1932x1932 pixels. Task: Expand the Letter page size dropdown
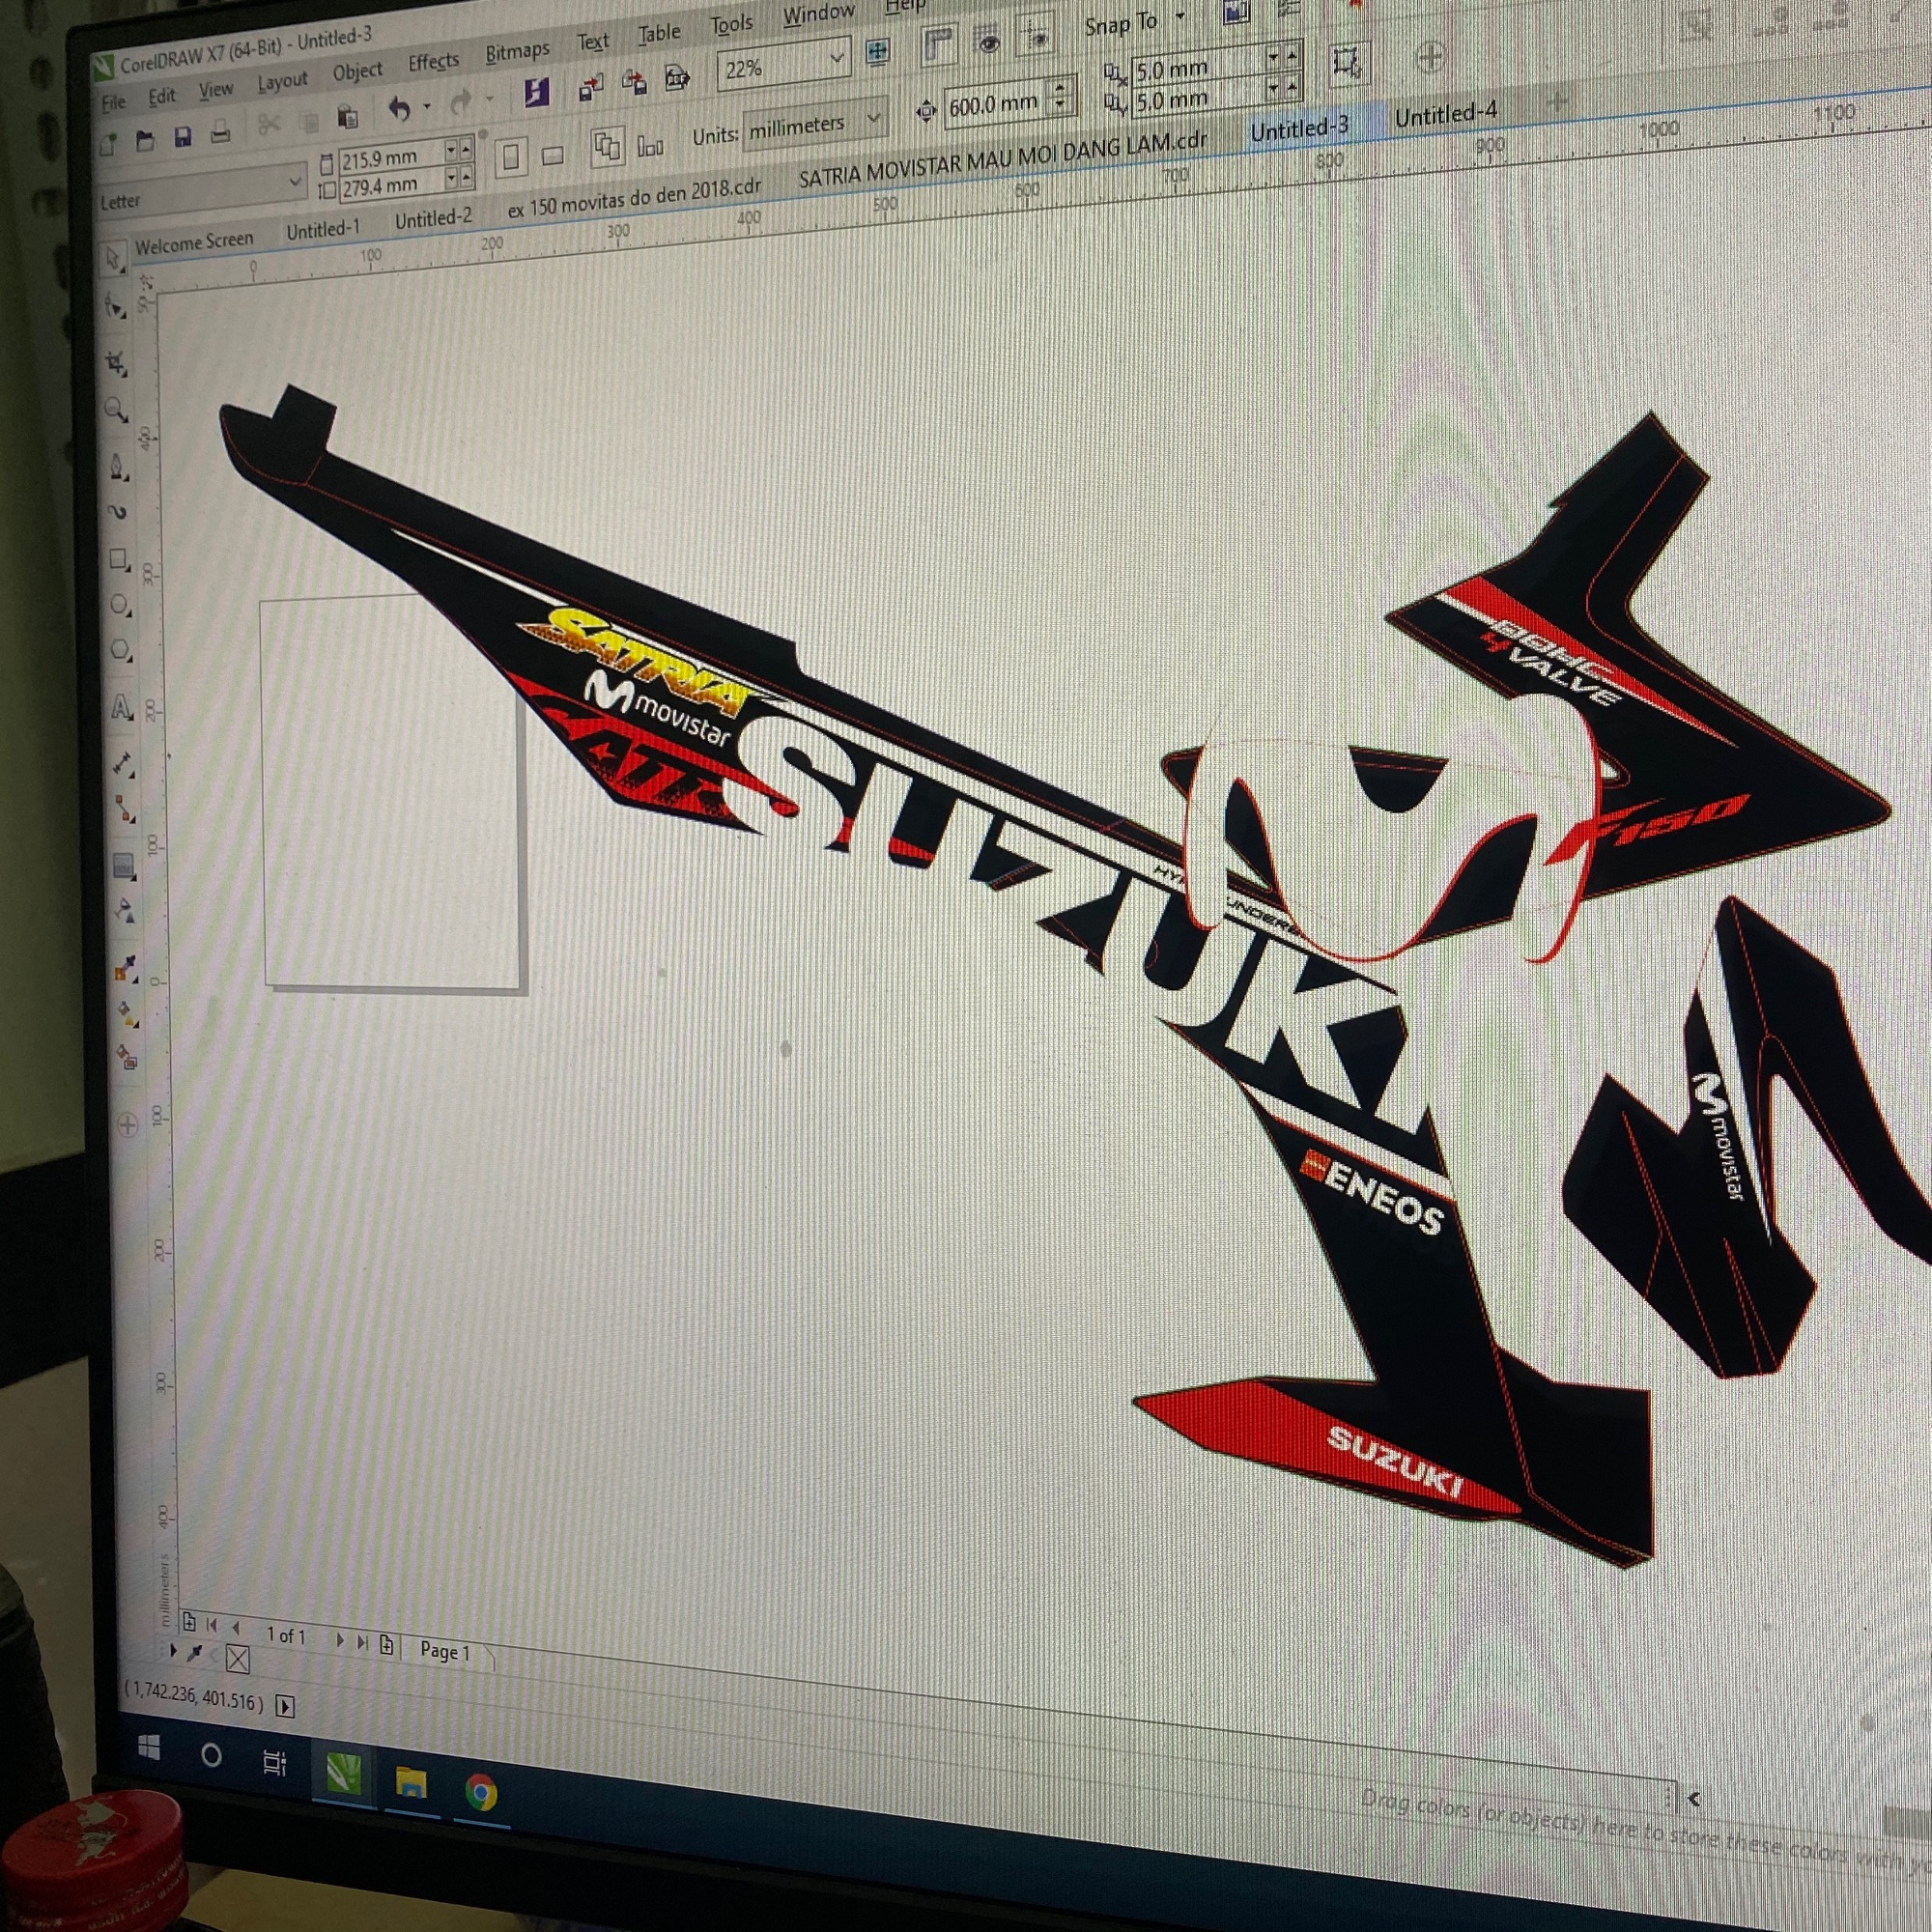click(294, 182)
